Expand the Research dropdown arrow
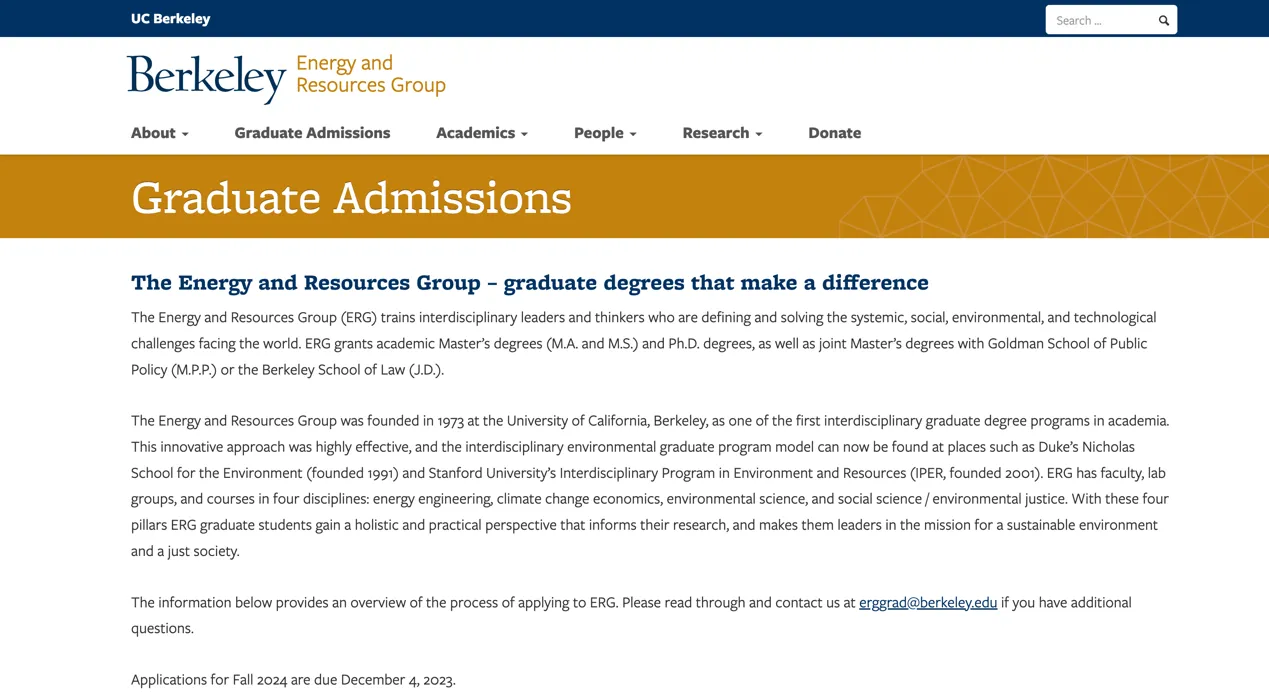The height and width of the screenshot is (694, 1269). click(x=759, y=134)
